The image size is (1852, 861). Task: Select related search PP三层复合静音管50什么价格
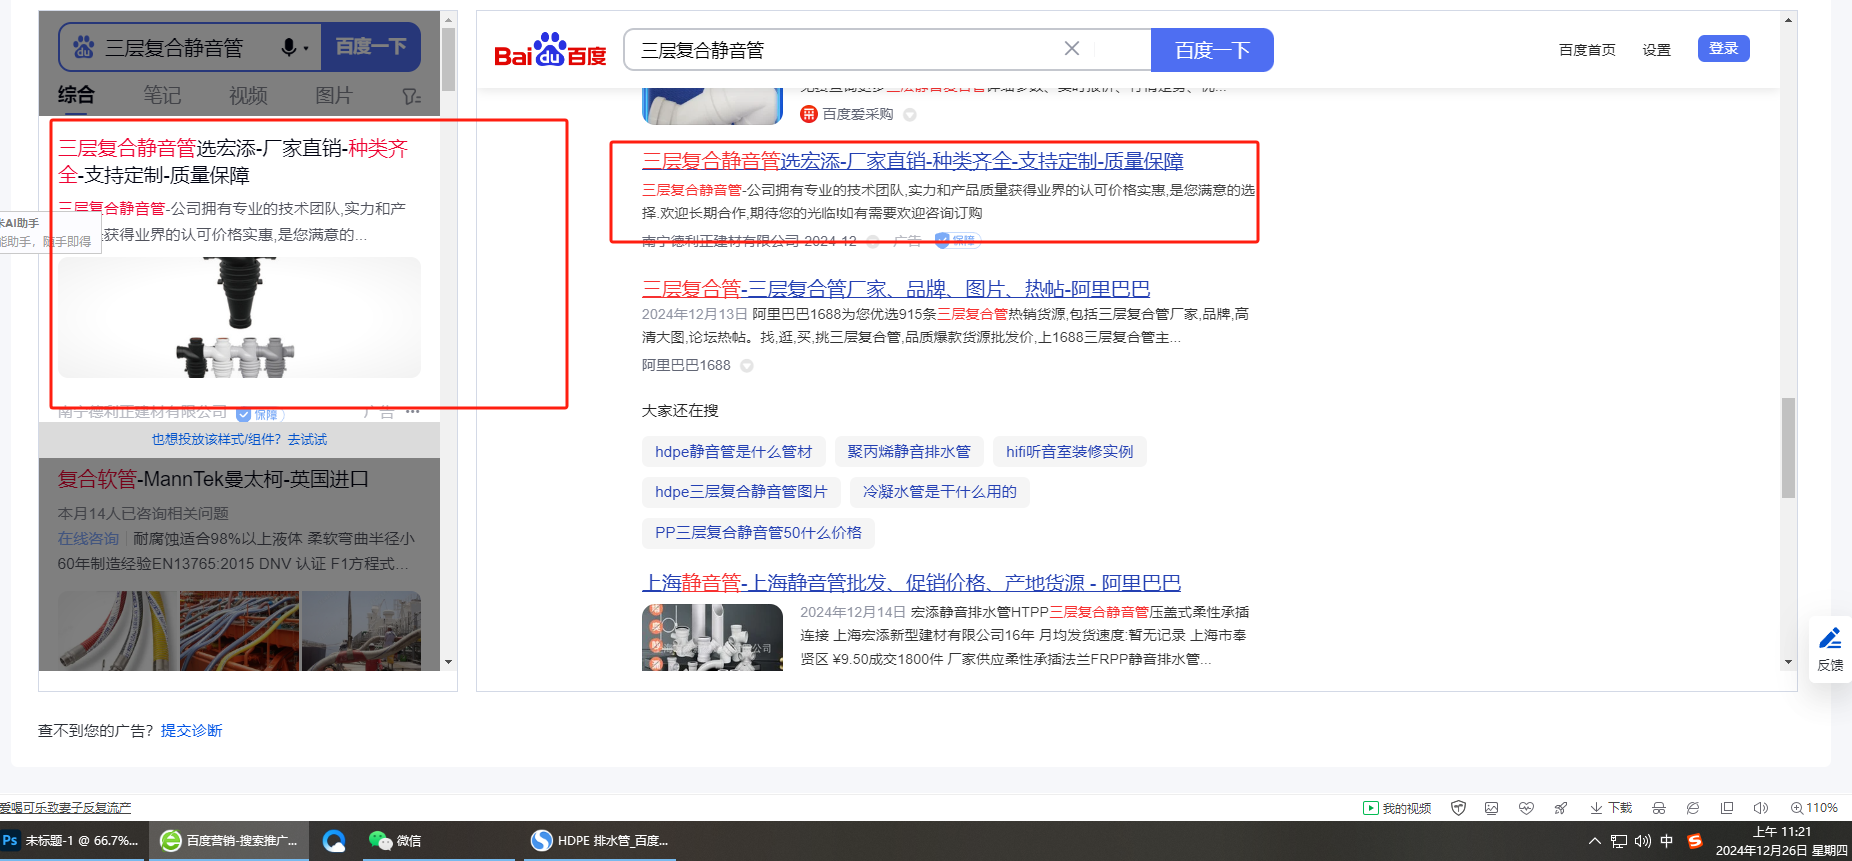point(758,533)
